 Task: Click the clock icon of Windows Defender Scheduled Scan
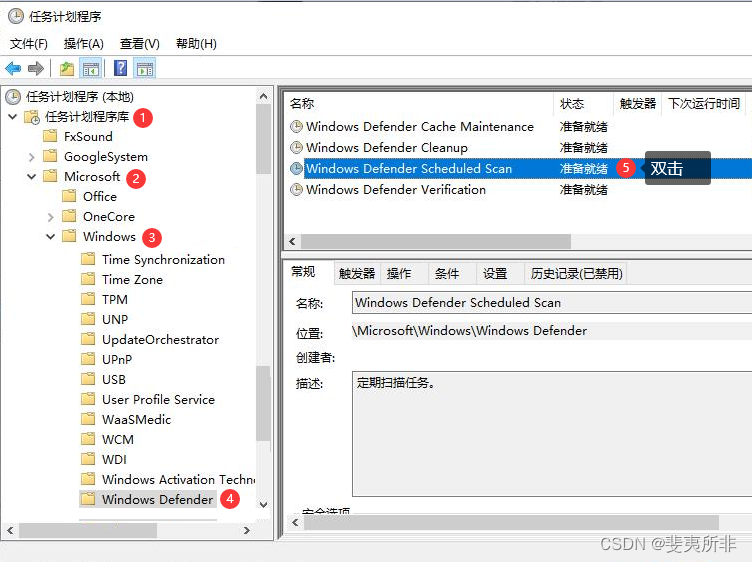[296, 168]
